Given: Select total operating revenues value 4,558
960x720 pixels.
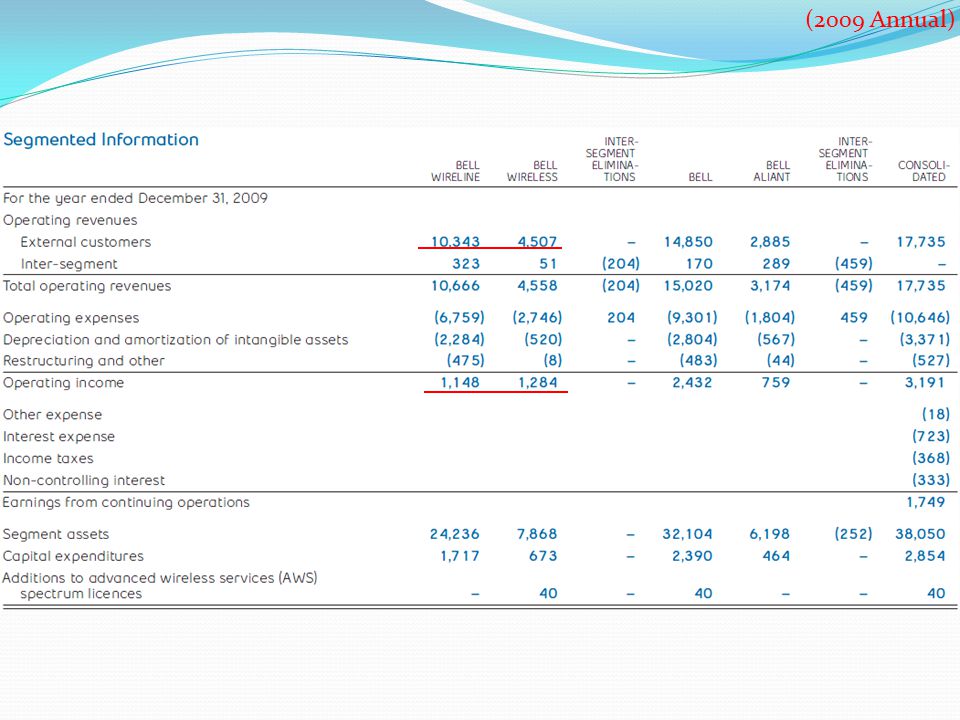Looking at the screenshot, I should (538, 286).
